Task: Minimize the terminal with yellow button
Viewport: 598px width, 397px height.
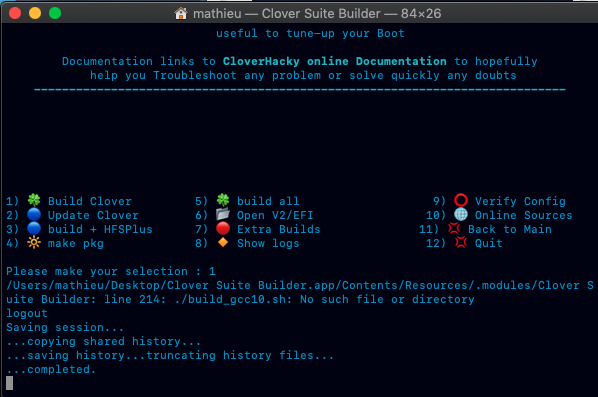Action: click(x=35, y=13)
